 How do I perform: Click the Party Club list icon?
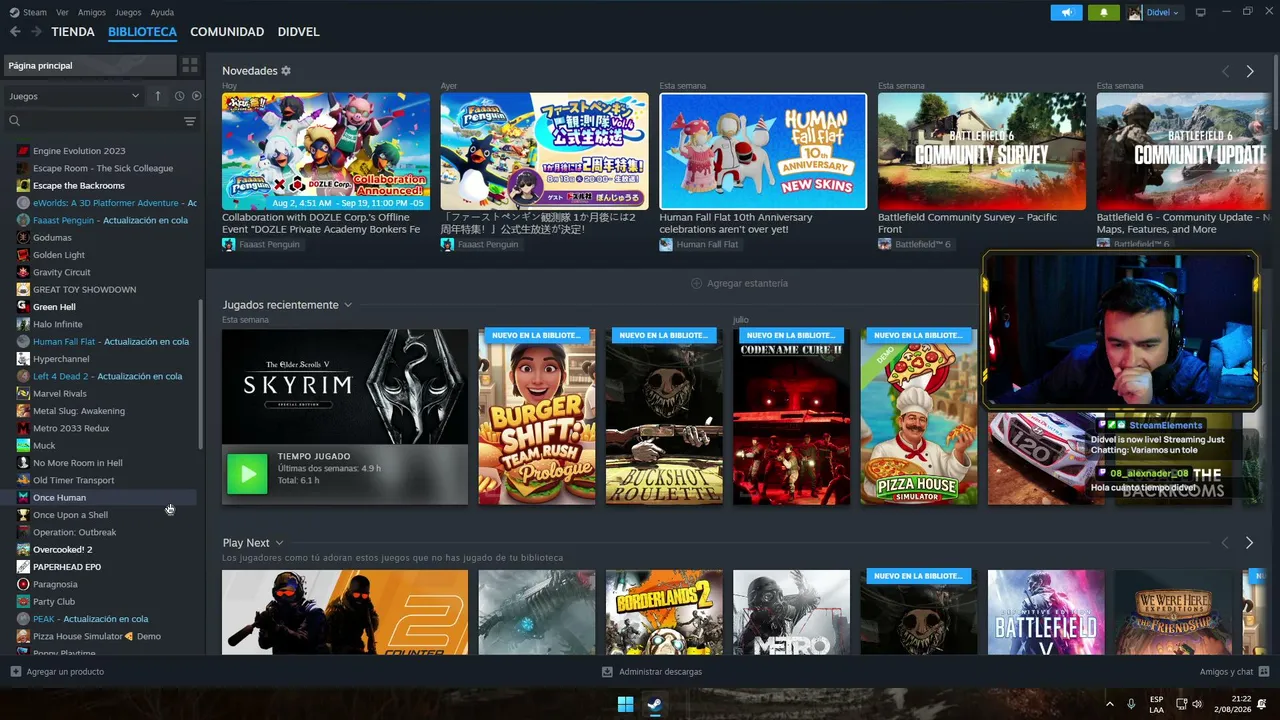click(x=23, y=602)
